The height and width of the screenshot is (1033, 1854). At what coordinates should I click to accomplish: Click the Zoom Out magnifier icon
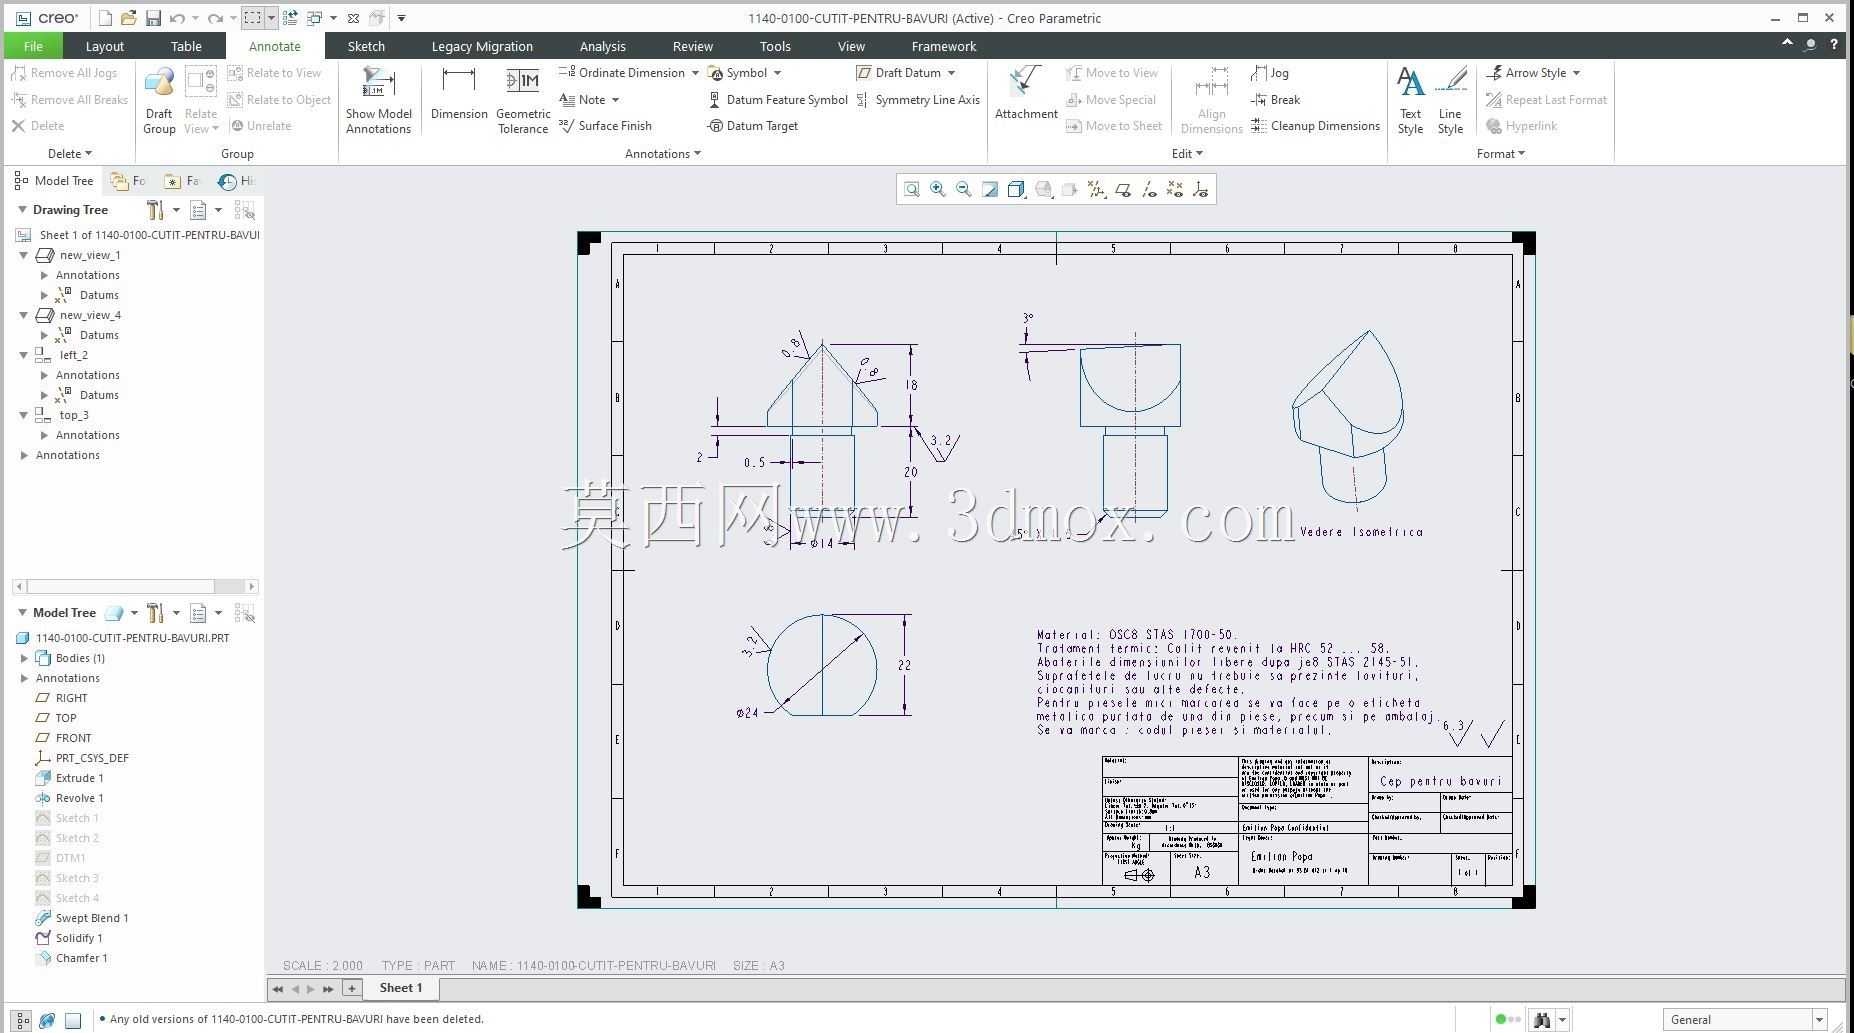(964, 189)
